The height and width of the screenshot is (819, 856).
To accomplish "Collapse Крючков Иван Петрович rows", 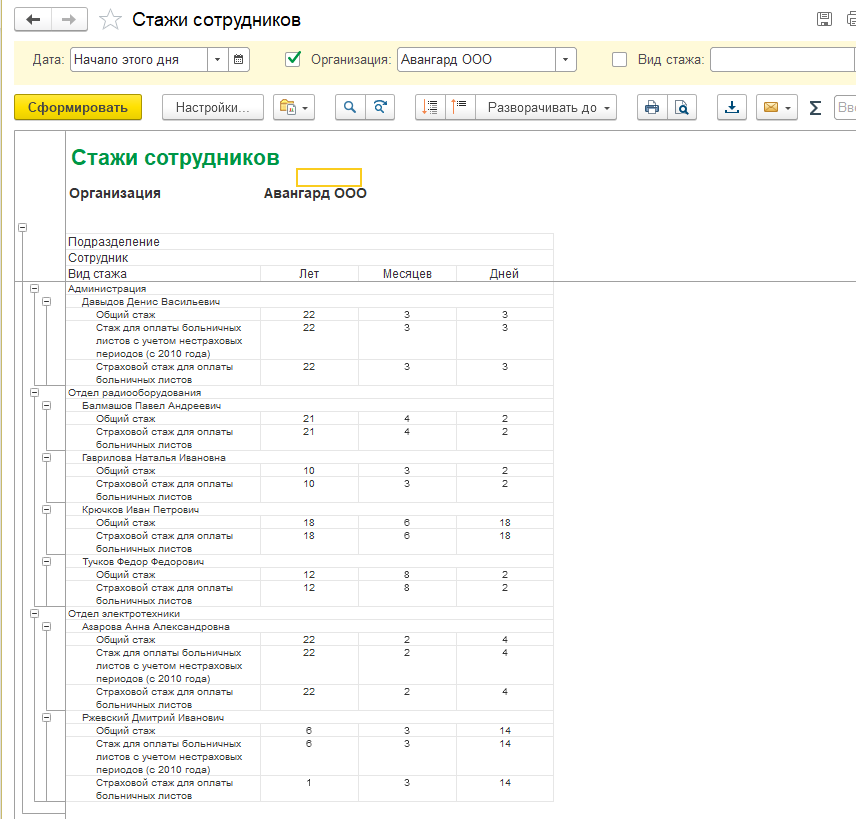I will coord(46,510).
